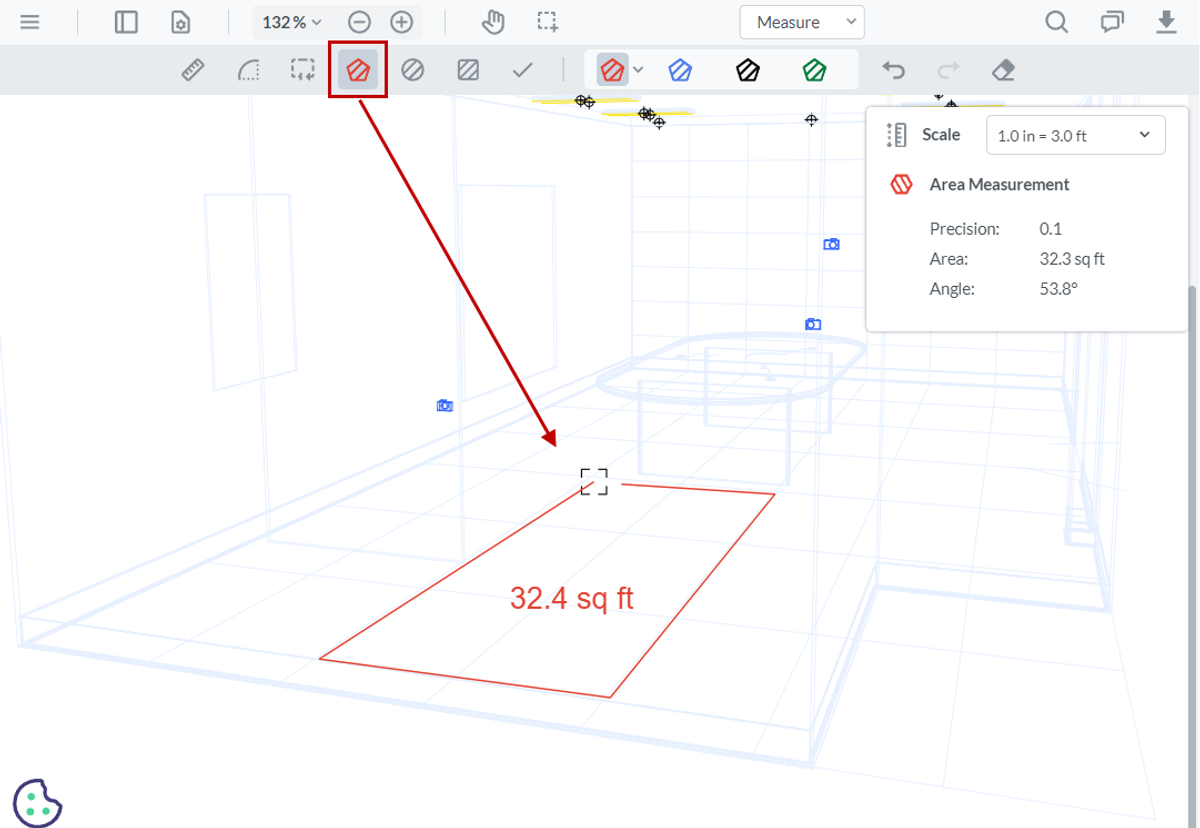Viewport: 1200px width, 828px height.
Task: Click the undo icon
Action: click(x=893, y=70)
